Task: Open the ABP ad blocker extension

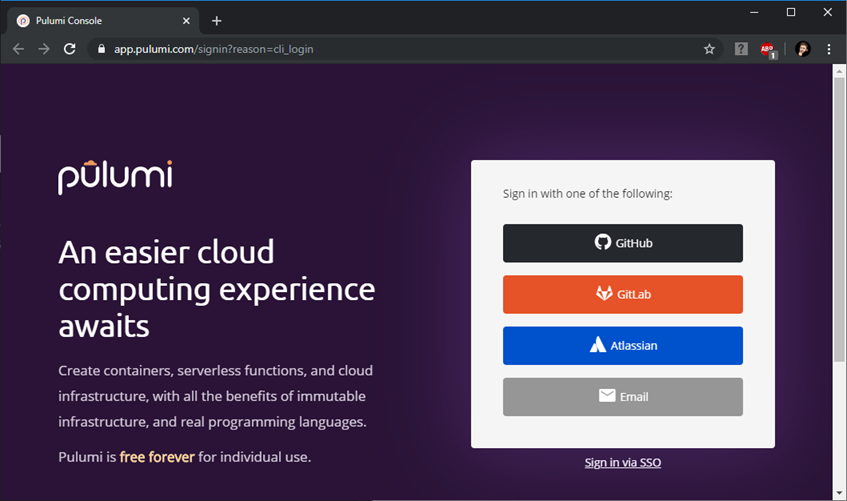Action: [768, 50]
